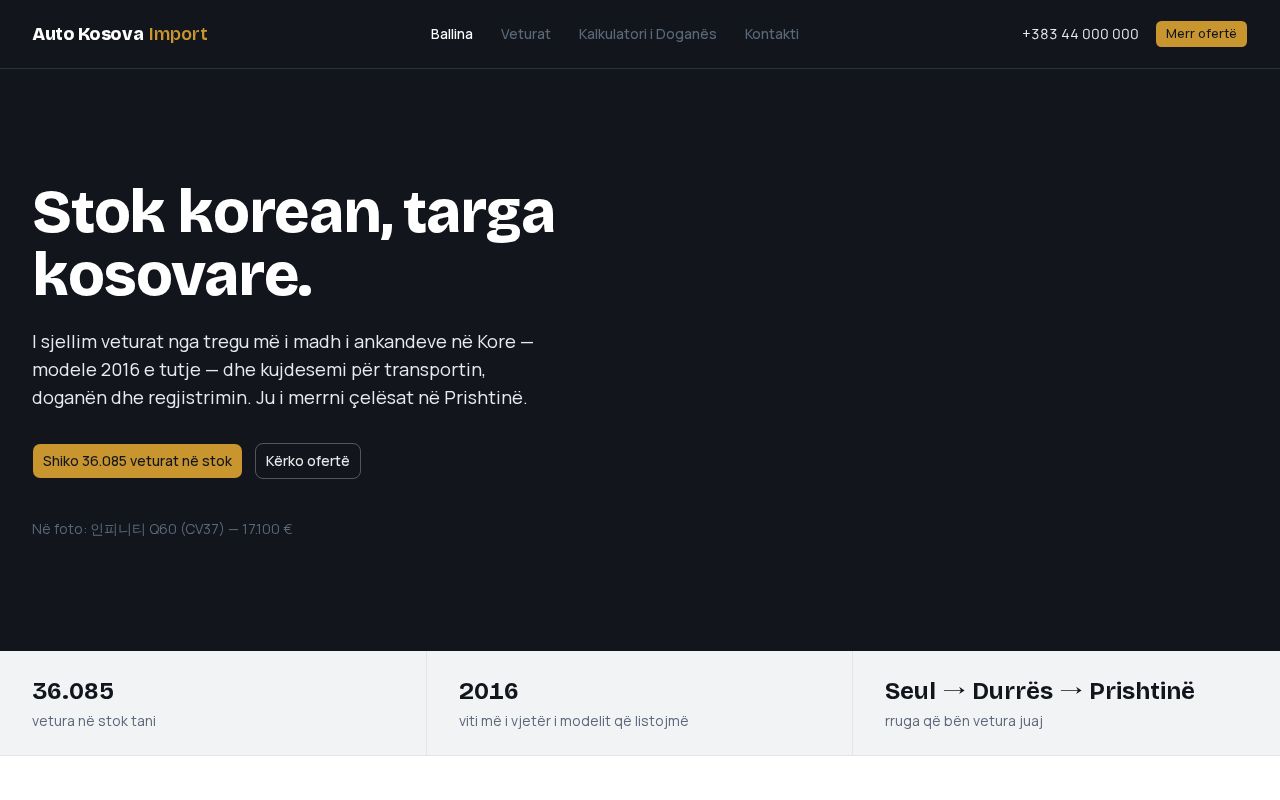The image size is (1280, 800).
Task: Click the 2016 model year figure
Action: 489,691
